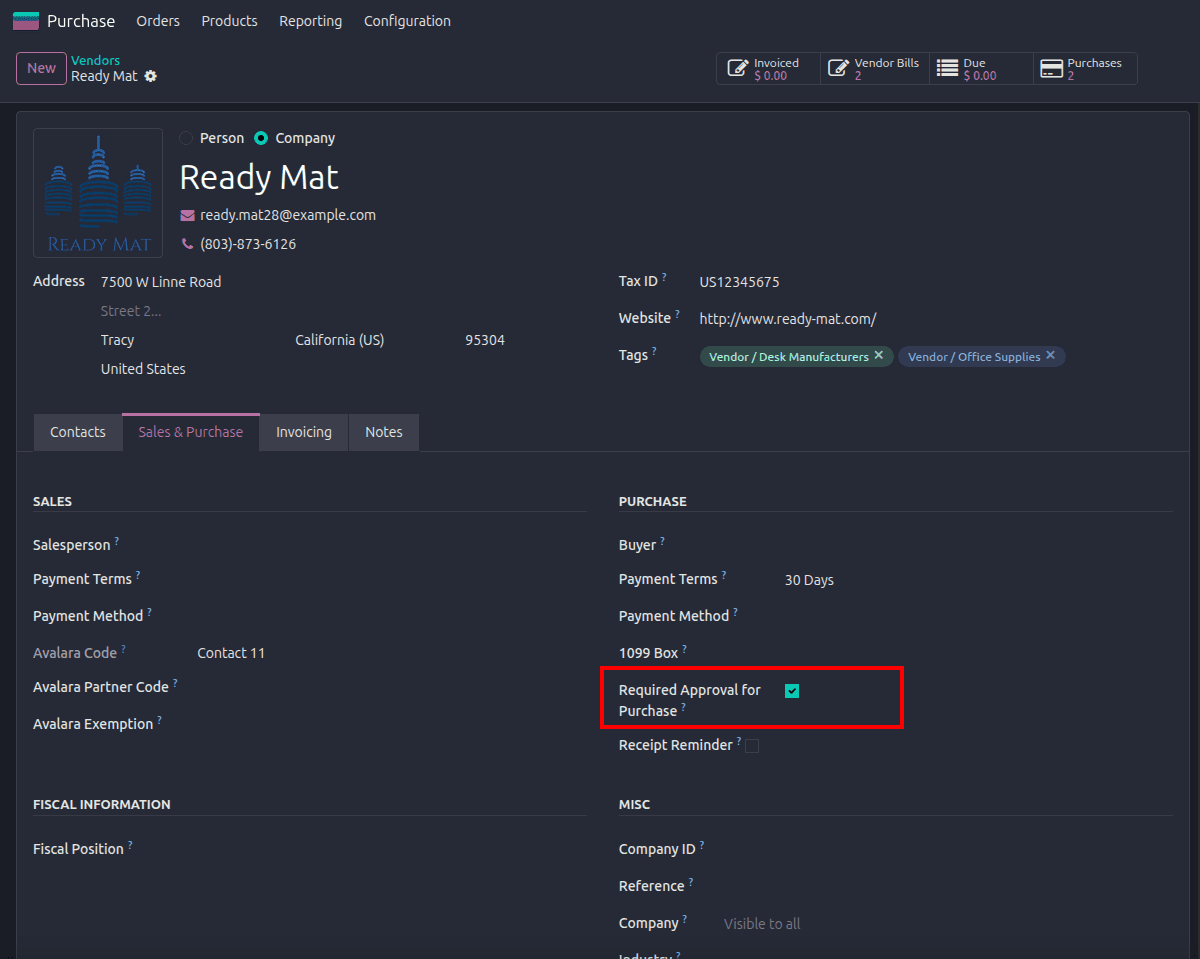Open the California state dropdown
Image resolution: width=1200 pixels, height=959 pixels.
[371, 340]
